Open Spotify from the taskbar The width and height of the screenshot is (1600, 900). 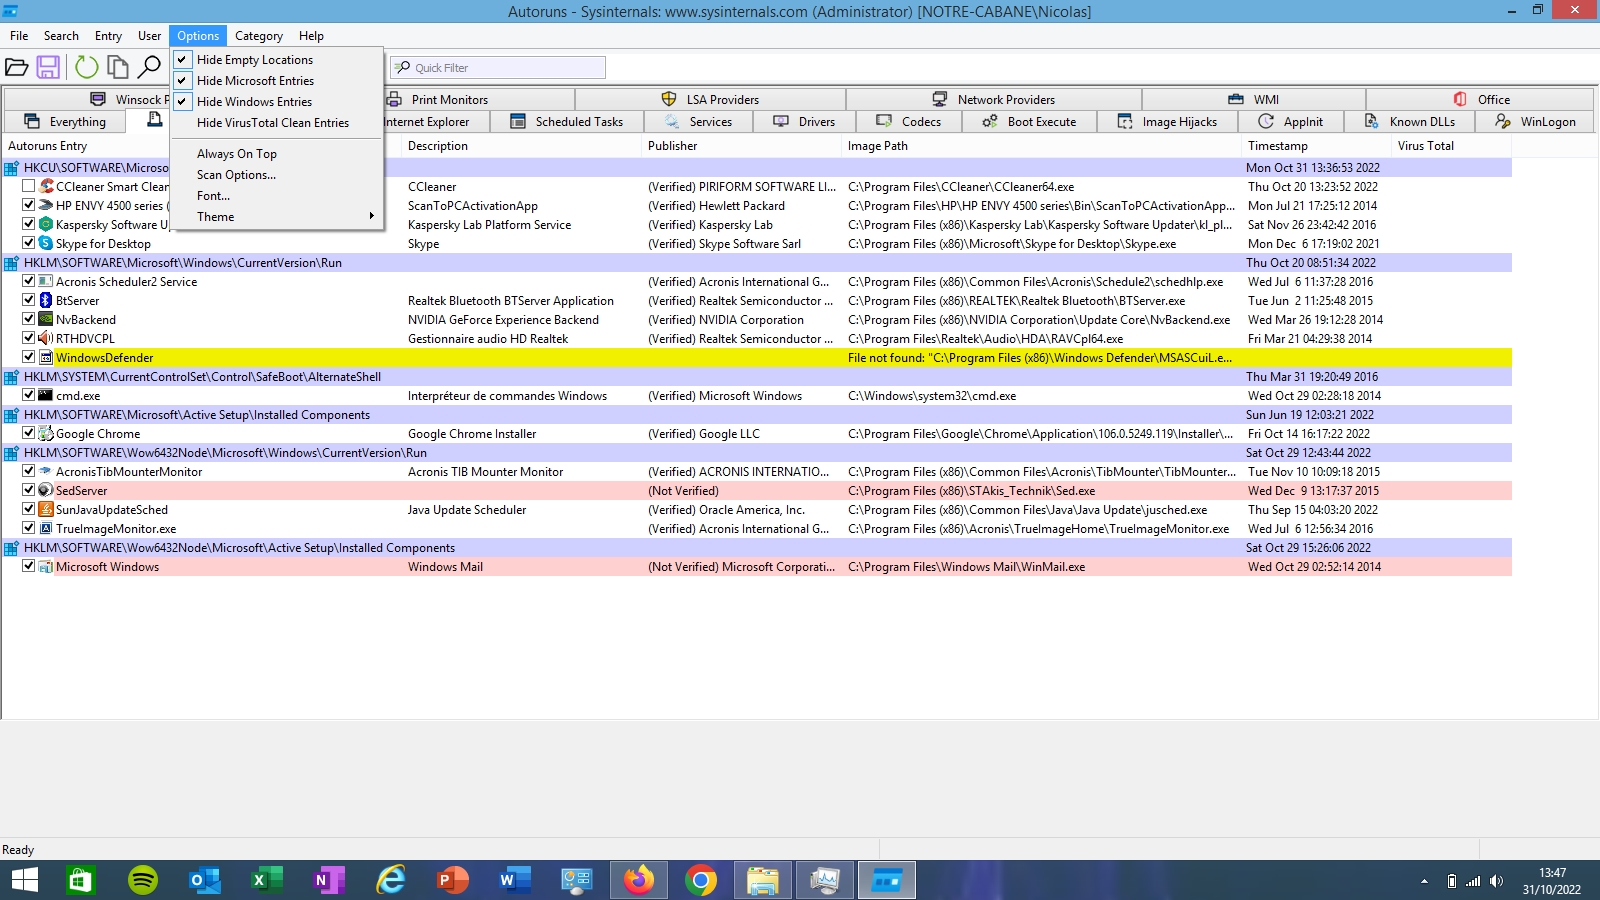[x=143, y=880]
